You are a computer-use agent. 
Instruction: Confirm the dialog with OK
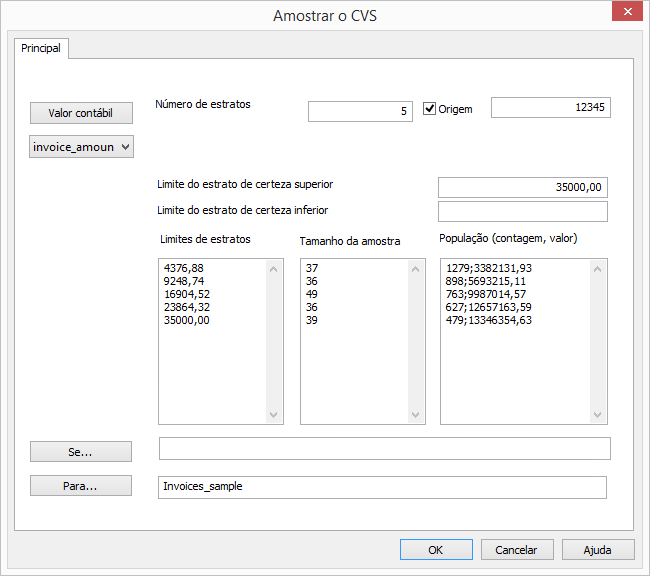[x=435, y=549]
